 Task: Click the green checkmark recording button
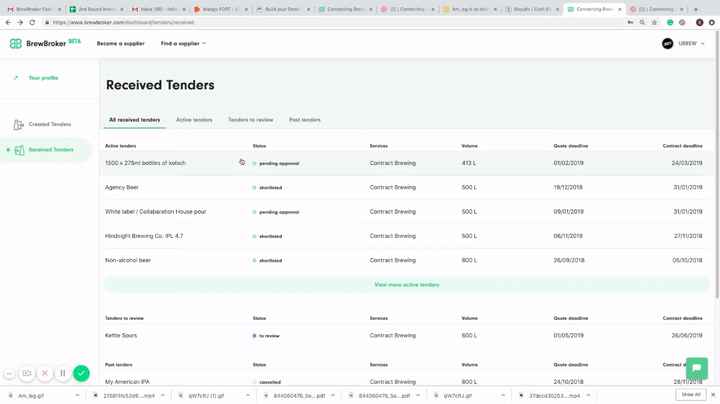point(81,373)
